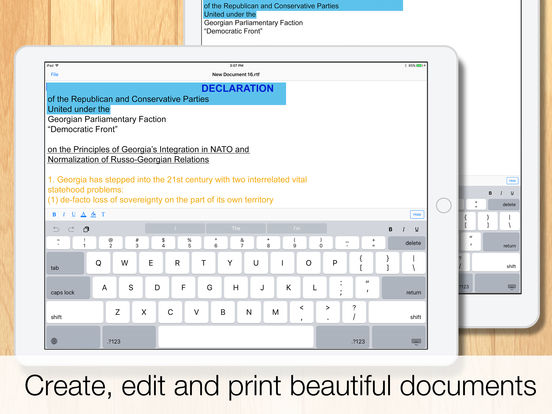Screen dimensions: 552x414
Task: Toggle the left shift key
Action: pos(75,312)
